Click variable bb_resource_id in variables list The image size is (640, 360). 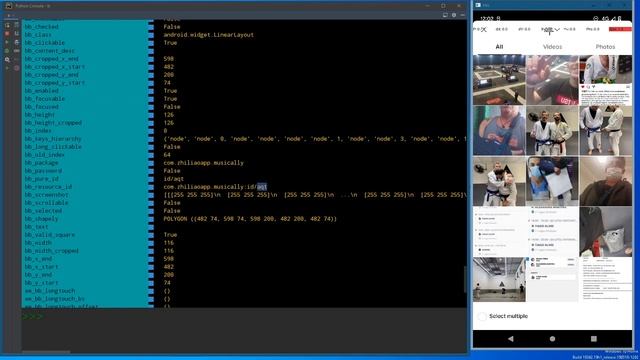(48, 187)
